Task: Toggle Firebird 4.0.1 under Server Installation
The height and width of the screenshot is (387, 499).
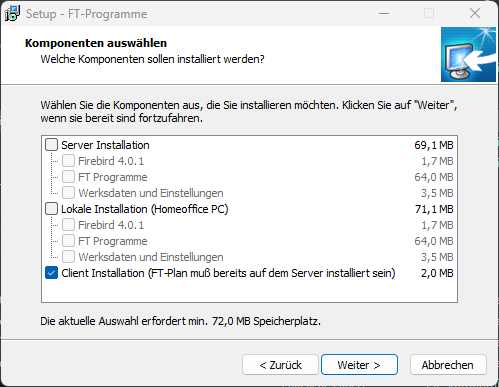Action: [68, 161]
